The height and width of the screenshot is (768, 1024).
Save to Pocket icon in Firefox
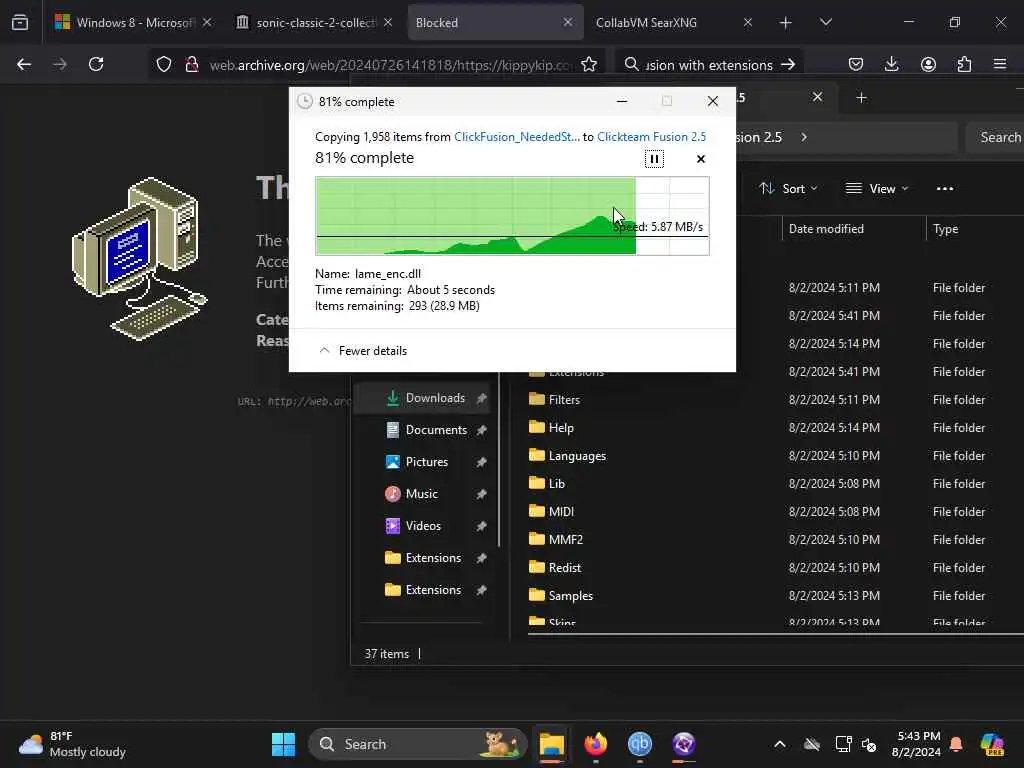[x=856, y=64]
